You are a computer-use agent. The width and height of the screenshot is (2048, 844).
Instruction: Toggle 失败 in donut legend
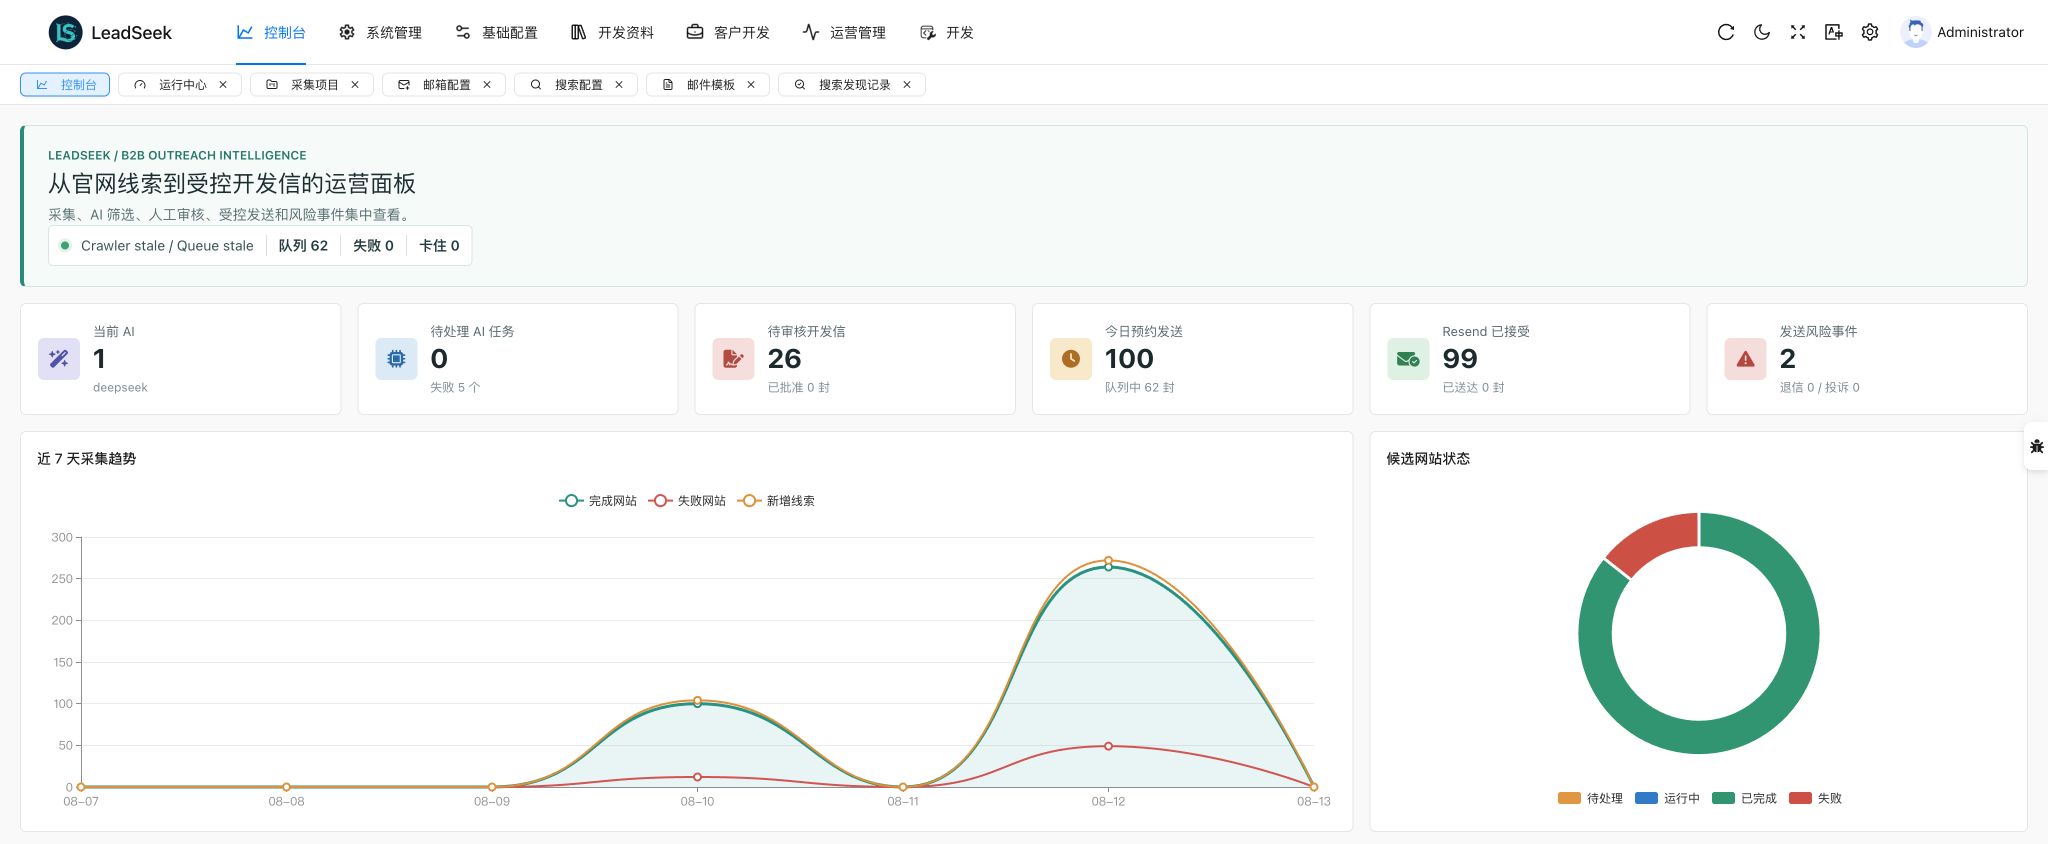(x=1815, y=798)
